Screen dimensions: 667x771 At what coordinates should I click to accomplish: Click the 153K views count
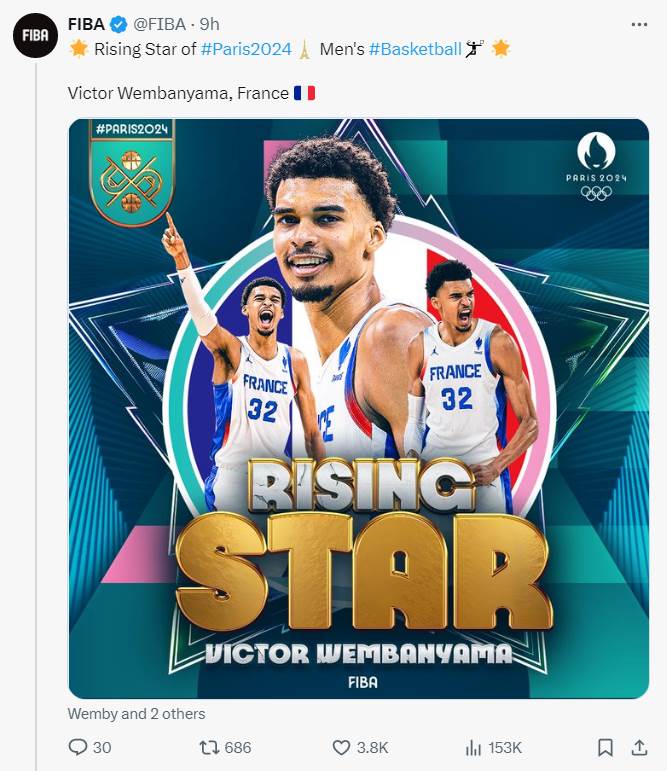pyautogui.click(x=505, y=748)
